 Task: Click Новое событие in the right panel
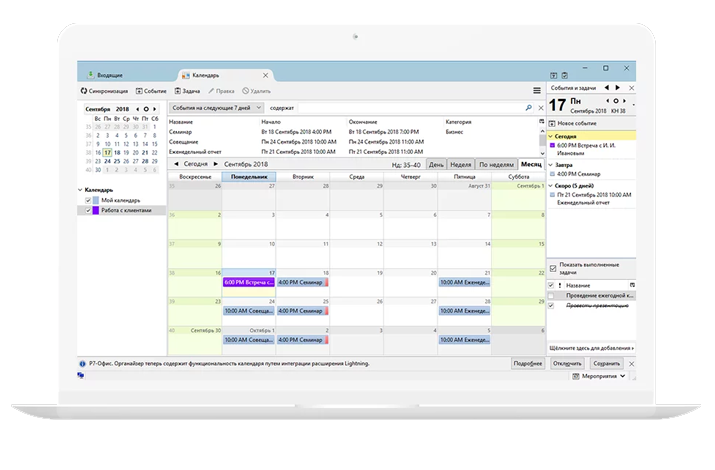coord(578,123)
